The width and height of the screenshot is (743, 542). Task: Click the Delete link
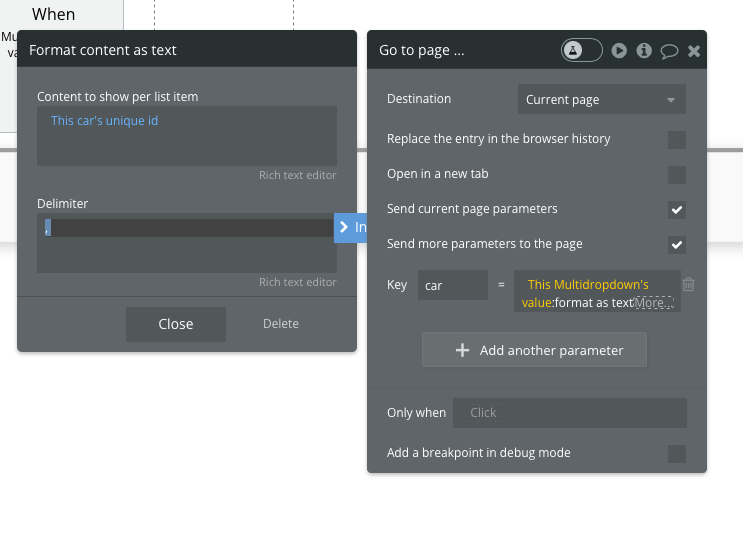pos(280,324)
